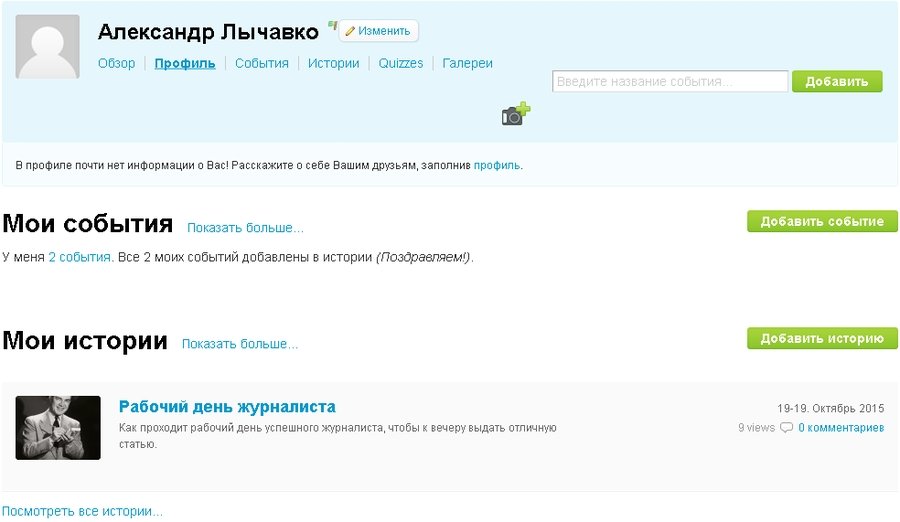Image resolution: width=900 pixels, height=522 pixels.
Task: Click the date 19-19. Октябрь 2015
Action: point(831,408)
